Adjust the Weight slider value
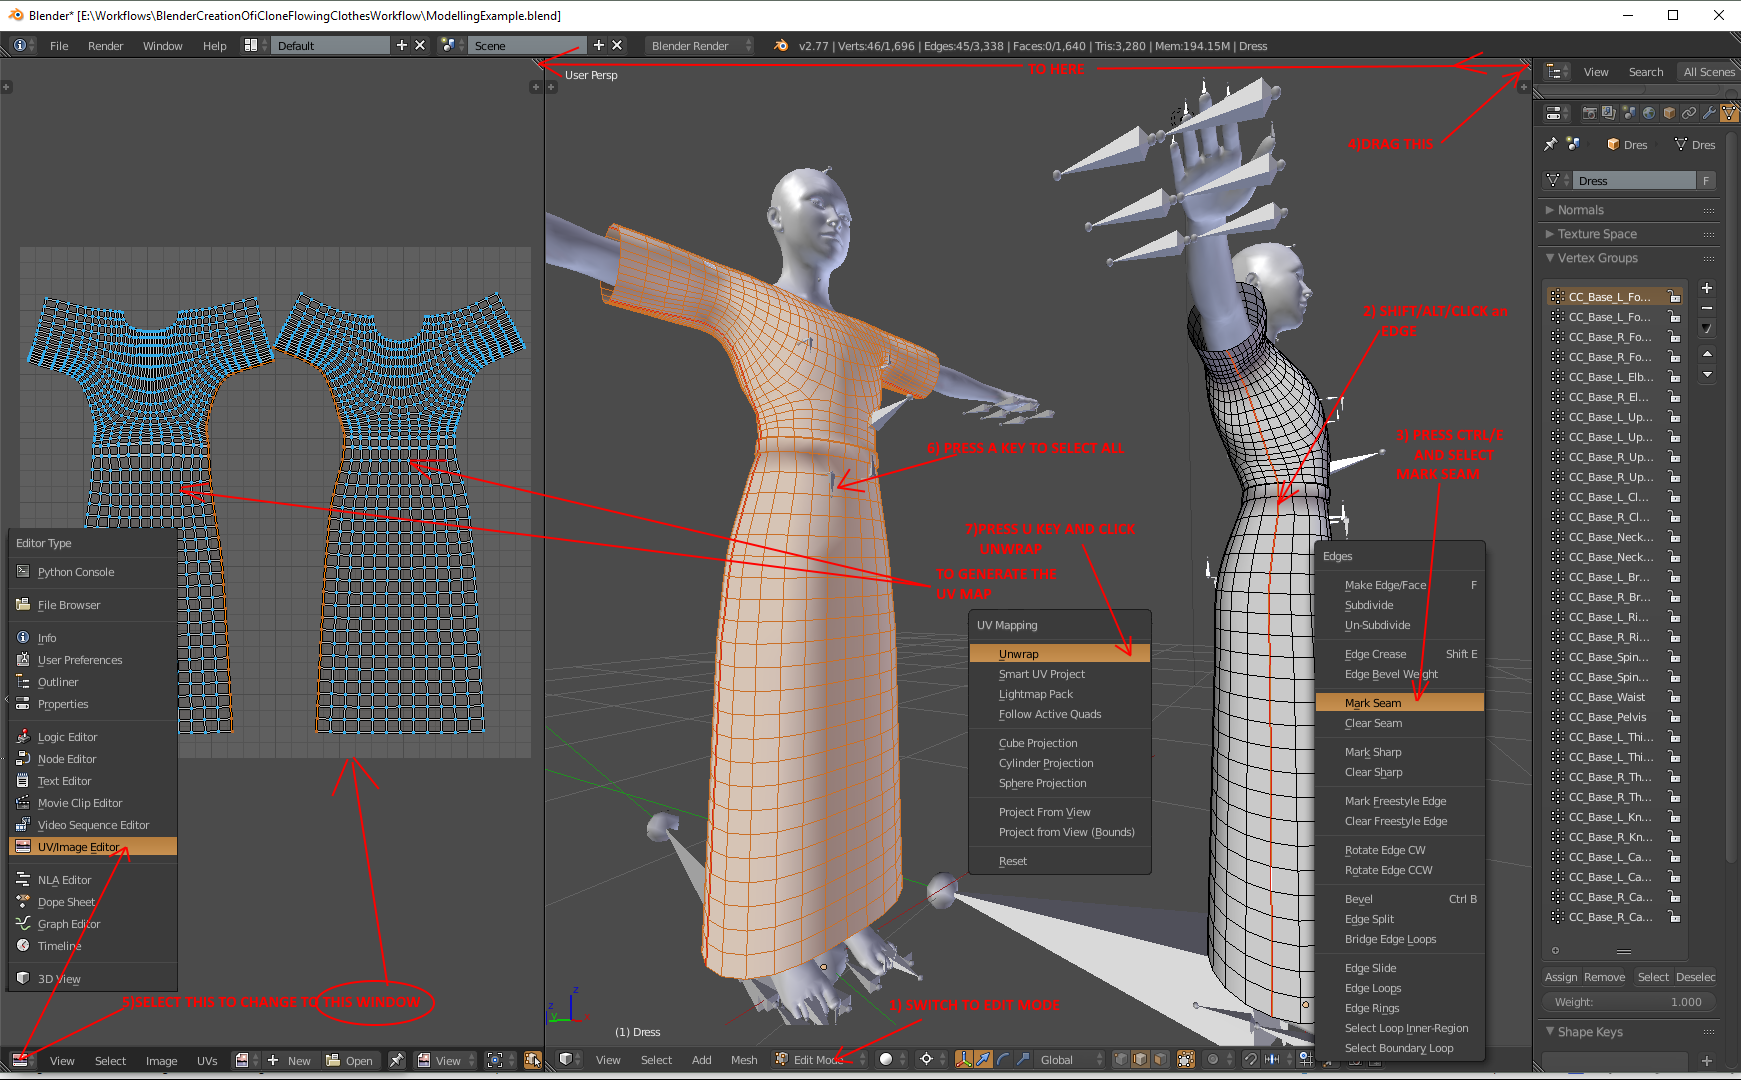Image resolution: width=1741 pixels, height=1080 pixels. pos(1629,1002)
